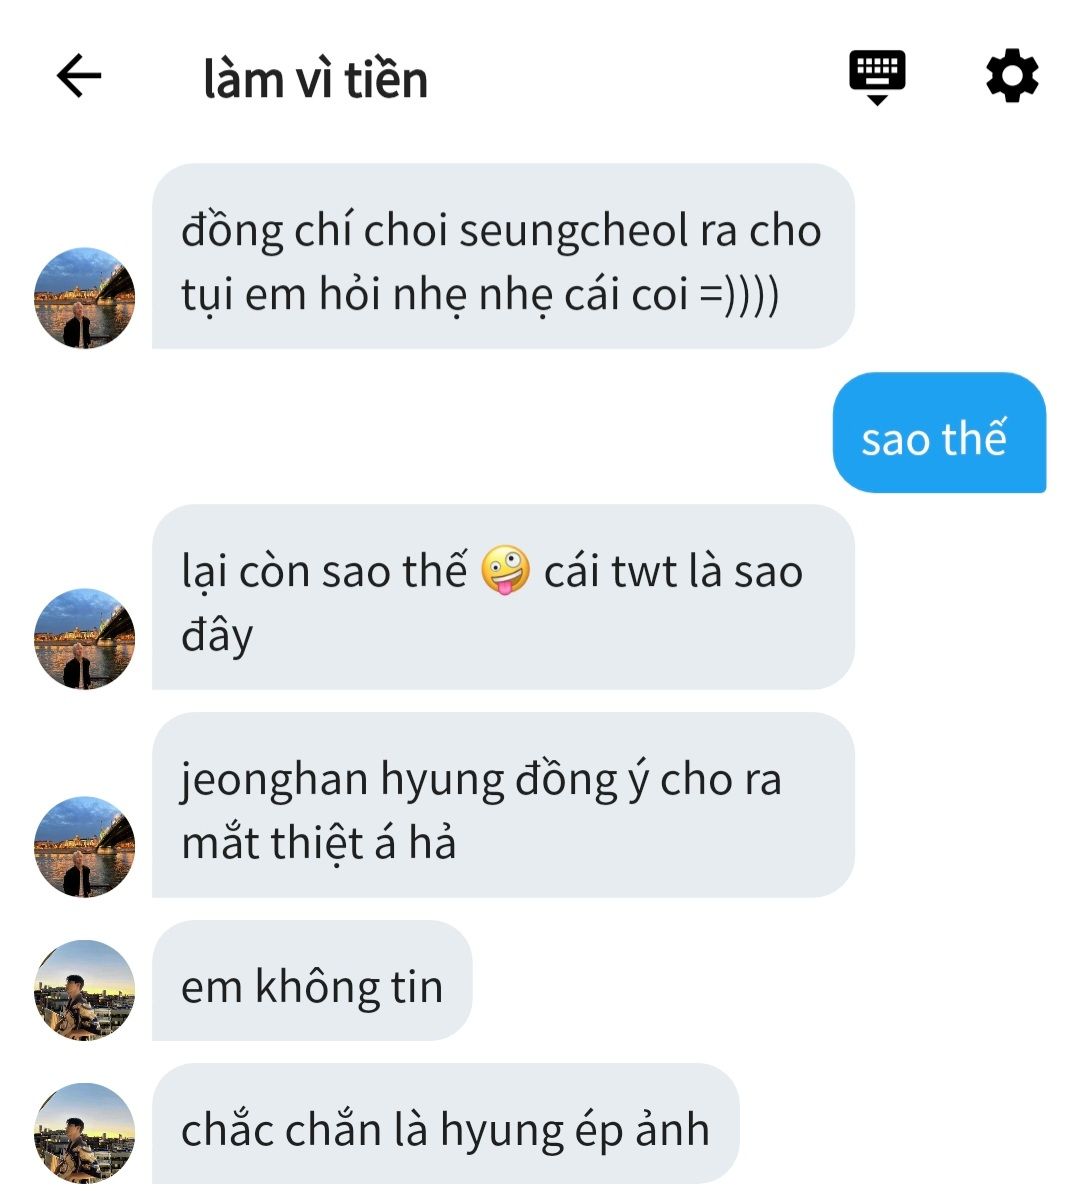This screenshot has height=1191, width=1080.
Task: Tap the zany face emoji in message
Action: click(506, 570)
